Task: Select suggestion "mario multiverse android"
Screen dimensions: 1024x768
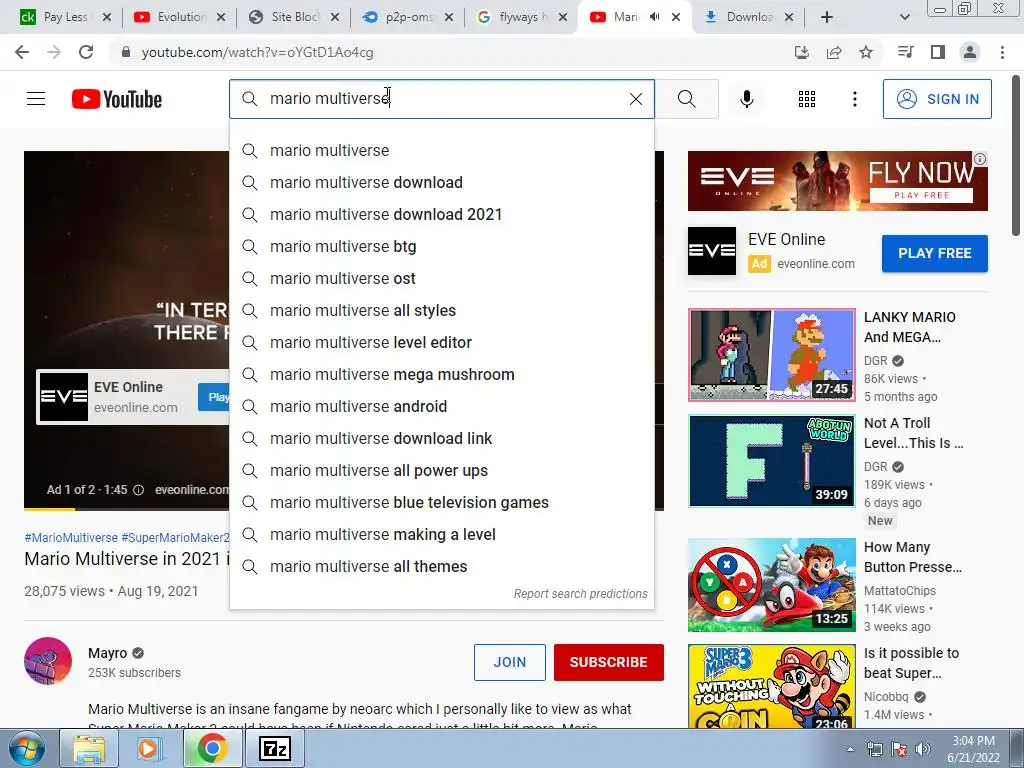Action: click(441, 406)
